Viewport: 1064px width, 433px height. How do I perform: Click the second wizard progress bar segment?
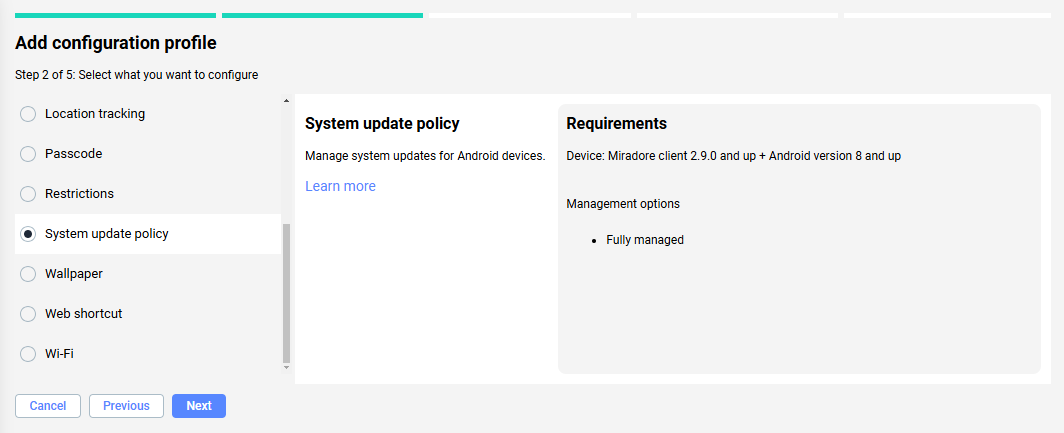point(322,15)
